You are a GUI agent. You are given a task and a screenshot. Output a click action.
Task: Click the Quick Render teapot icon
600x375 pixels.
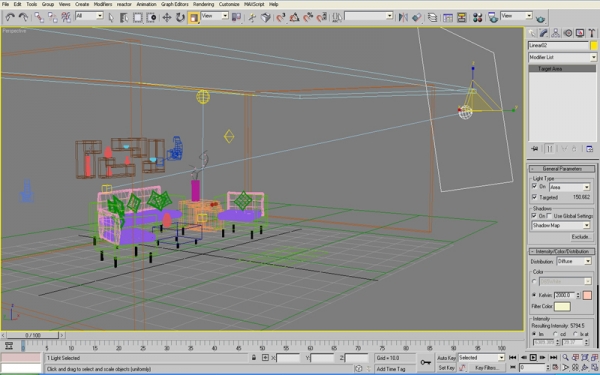[540, 18]
